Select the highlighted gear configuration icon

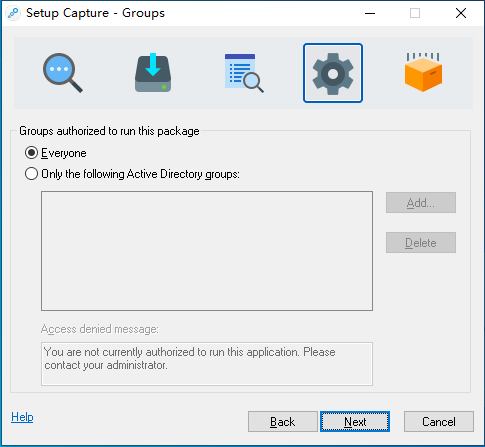tap(333, 73)
